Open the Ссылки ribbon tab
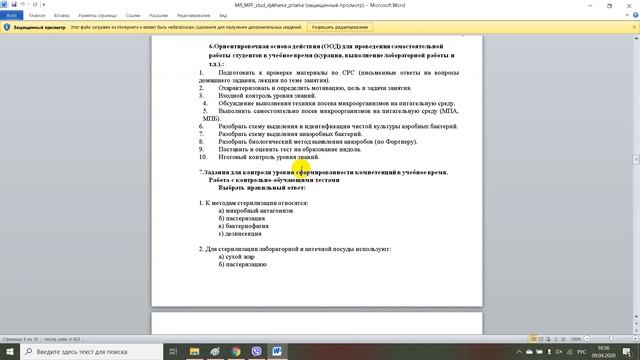 click(133, 16)
